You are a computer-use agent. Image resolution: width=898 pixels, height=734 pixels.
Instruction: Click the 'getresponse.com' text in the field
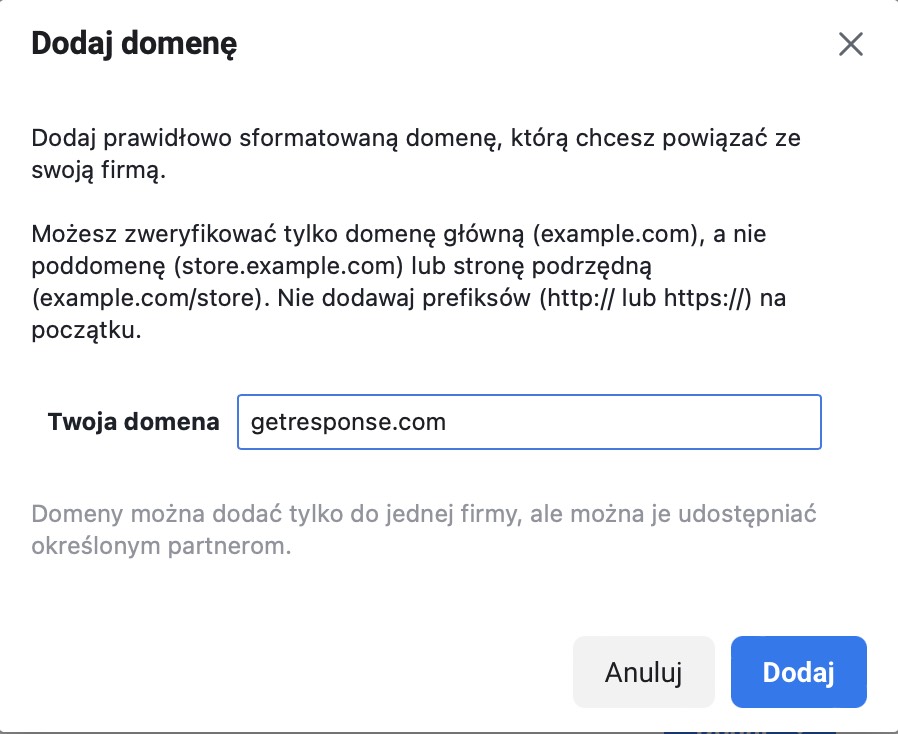pos(348,422)
